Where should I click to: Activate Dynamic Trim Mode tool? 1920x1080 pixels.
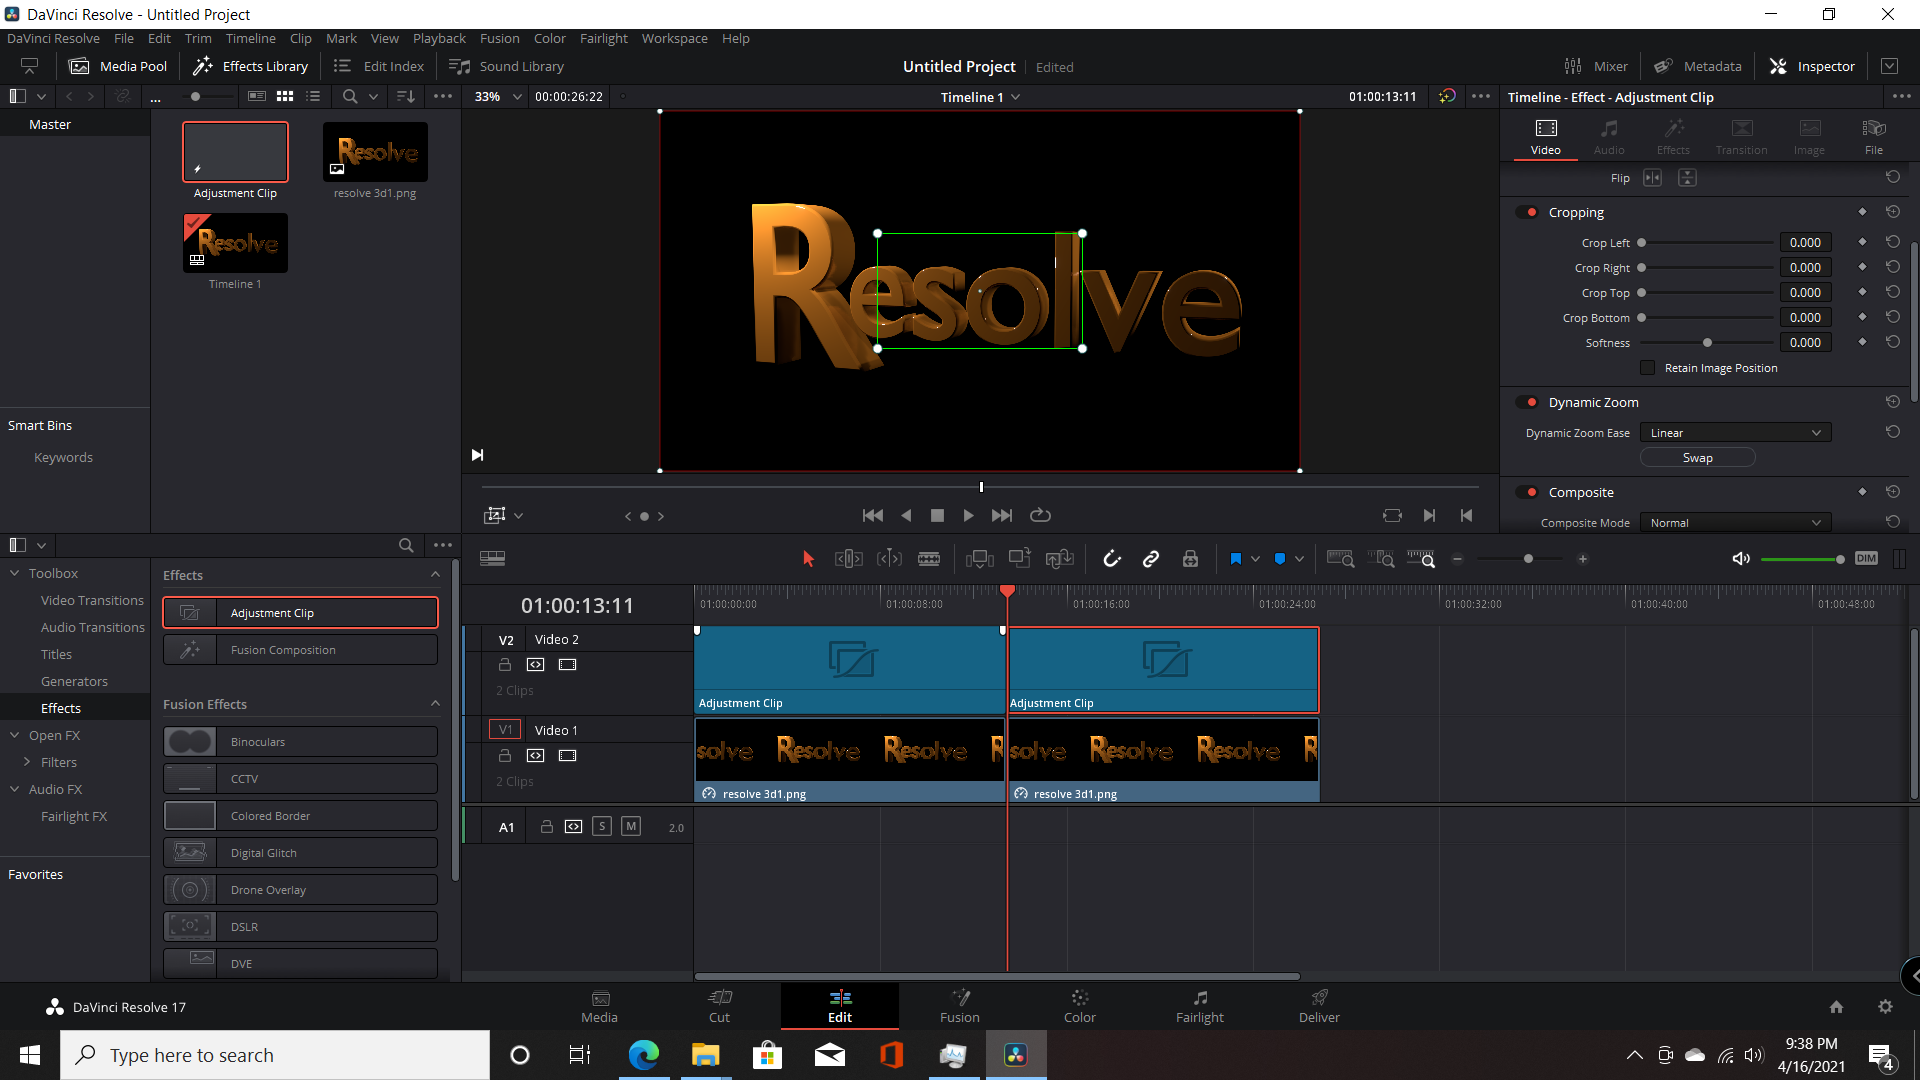pyautogui.click(x=889, y=559)
